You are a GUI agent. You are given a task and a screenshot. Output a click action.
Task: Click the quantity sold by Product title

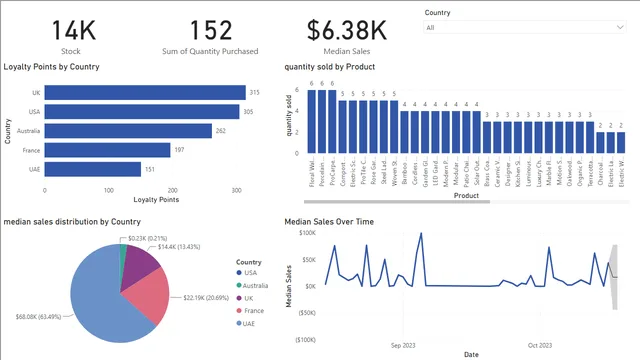tap(329, 67)
